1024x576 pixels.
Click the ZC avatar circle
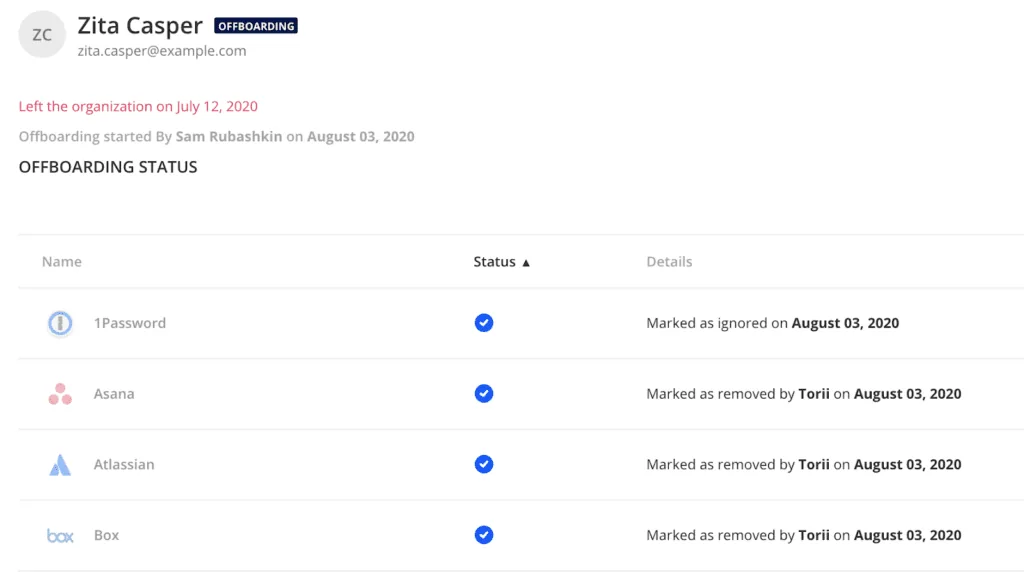(x=42, y=34)
